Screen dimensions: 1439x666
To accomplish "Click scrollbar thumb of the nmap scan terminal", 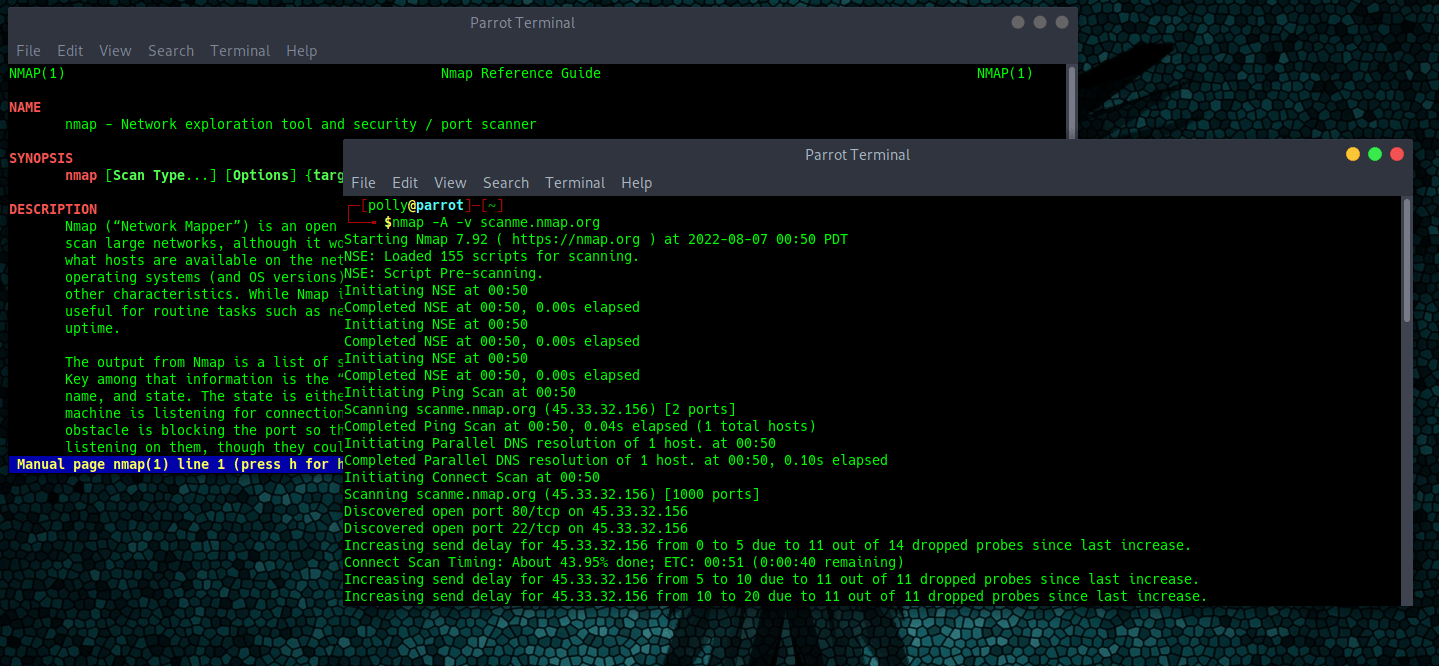I will tap(1406, 260).
